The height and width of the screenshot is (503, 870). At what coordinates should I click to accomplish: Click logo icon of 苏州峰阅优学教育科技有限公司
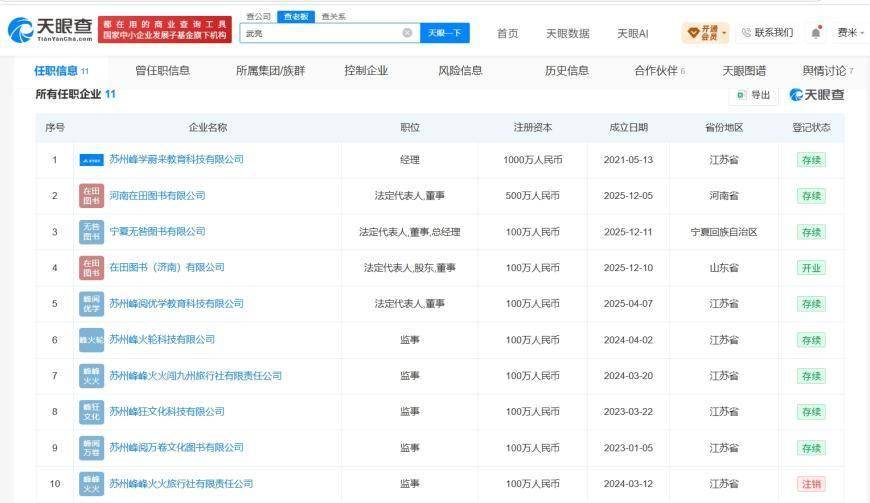[x=92, y=304]
